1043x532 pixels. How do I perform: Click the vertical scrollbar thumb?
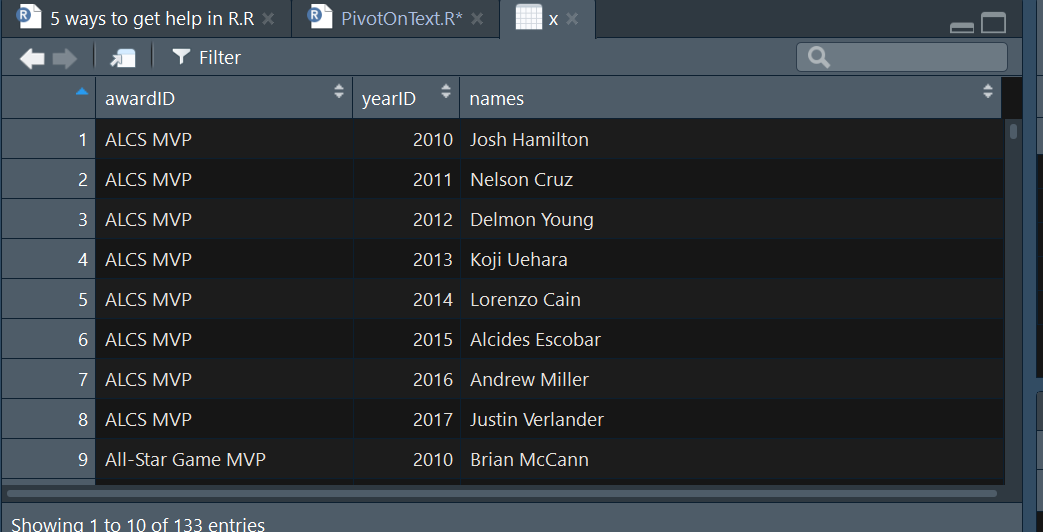1013,131
